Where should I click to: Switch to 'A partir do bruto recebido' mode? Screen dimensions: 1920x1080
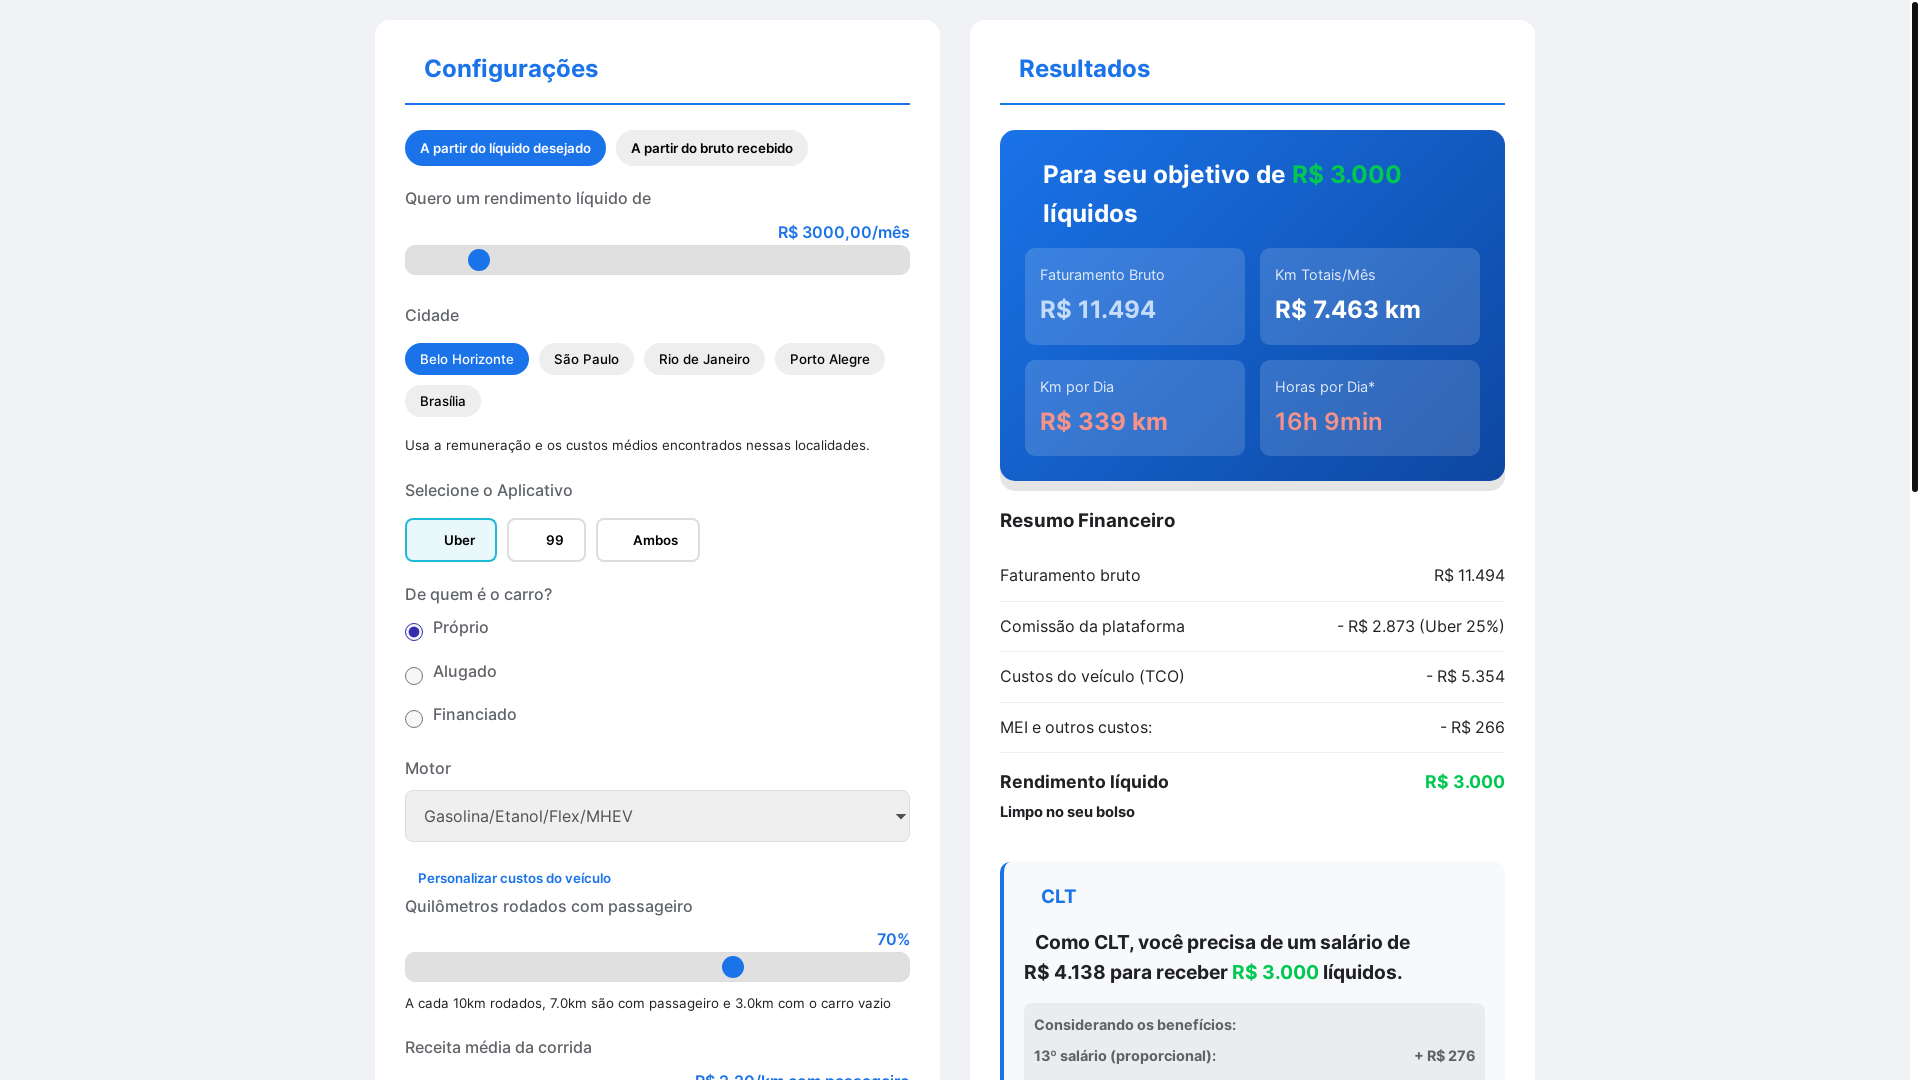coord(712,148)
